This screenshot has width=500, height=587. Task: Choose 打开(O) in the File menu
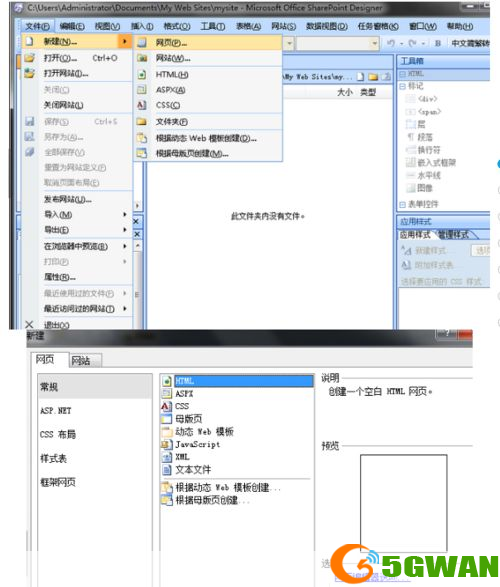(x=76, y=58)
